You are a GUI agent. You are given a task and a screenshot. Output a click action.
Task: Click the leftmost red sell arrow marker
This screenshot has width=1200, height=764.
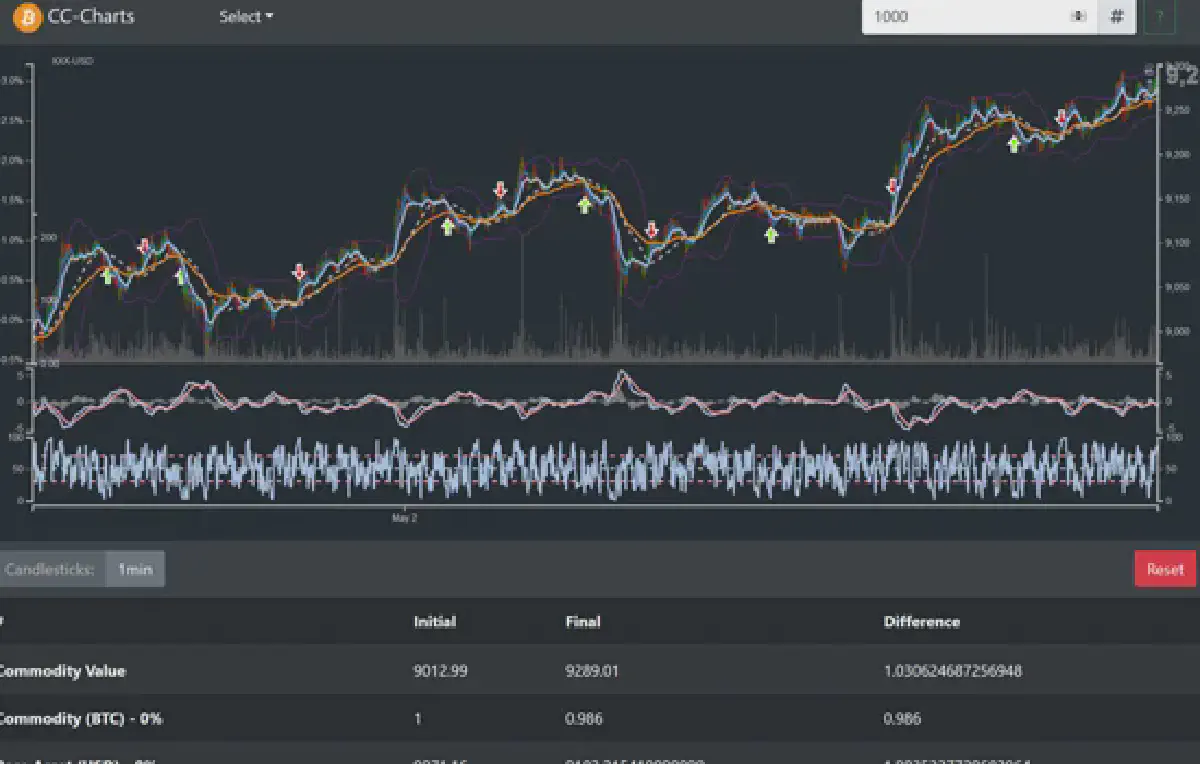[144, 246]
